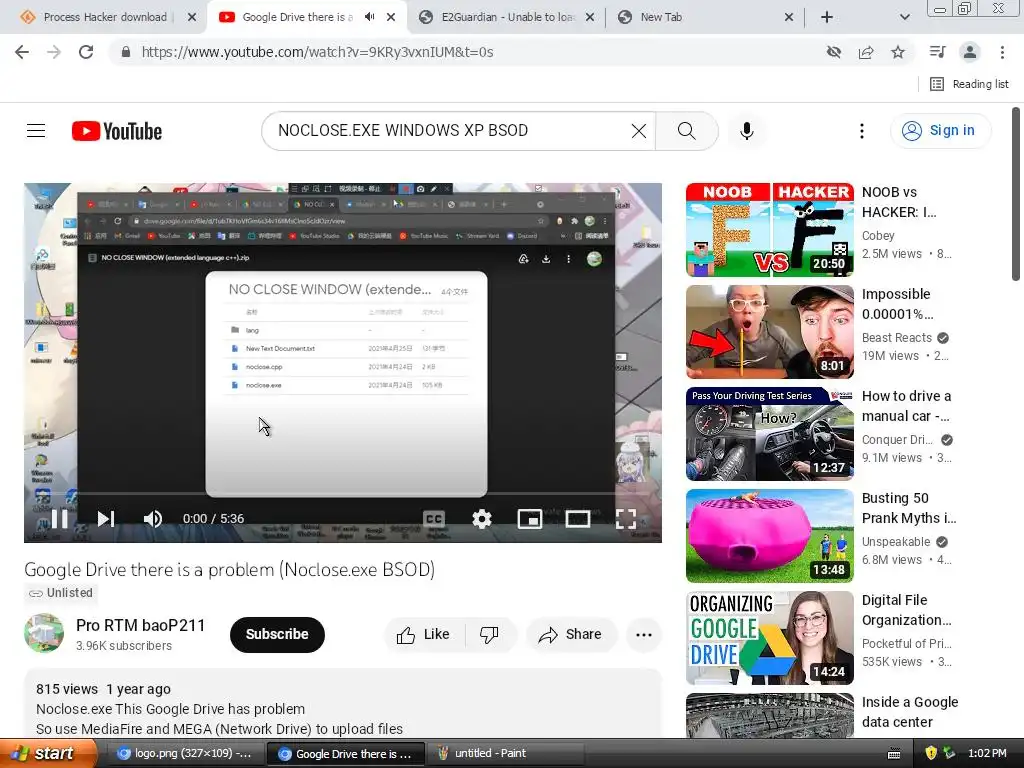Go to YouTube home via logo
Image resolution: width=1024 pixels, height=768 pixels.
tap(117, 131)
